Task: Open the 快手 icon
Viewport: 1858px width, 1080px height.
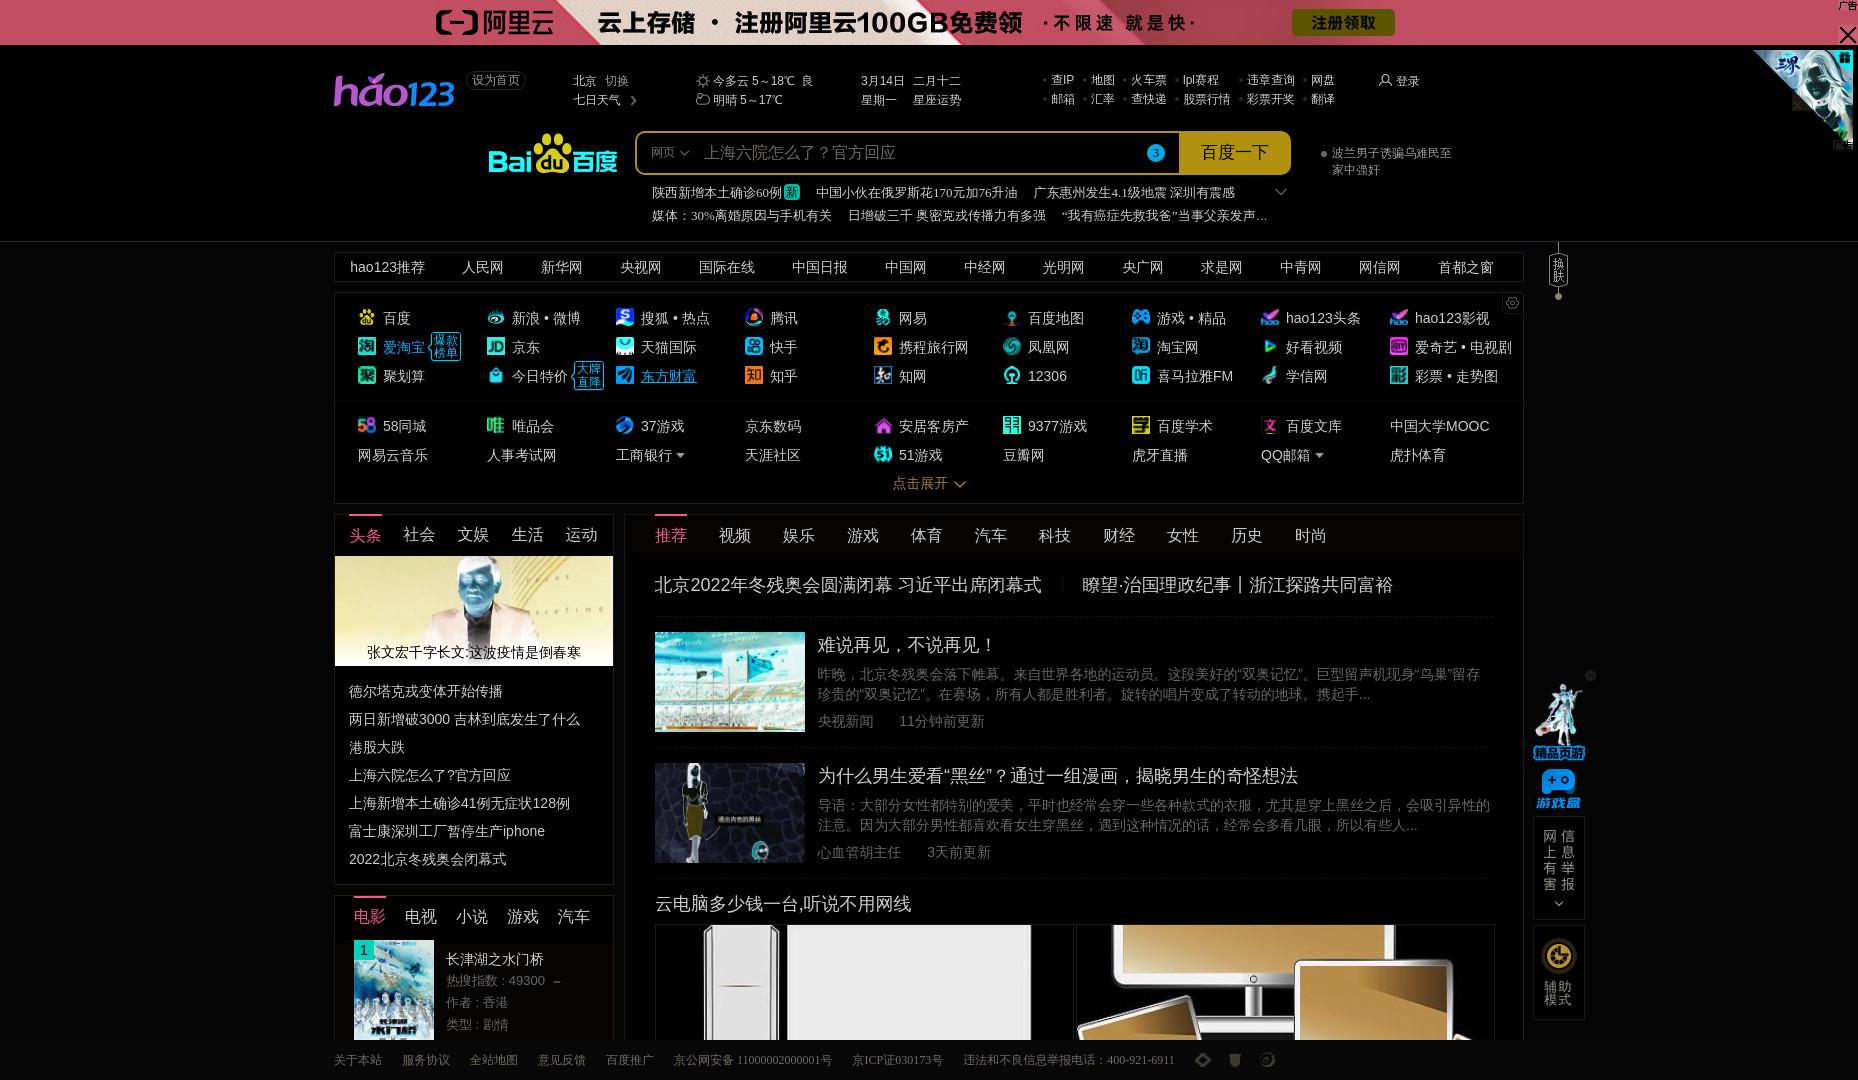Action: [754, 347]
